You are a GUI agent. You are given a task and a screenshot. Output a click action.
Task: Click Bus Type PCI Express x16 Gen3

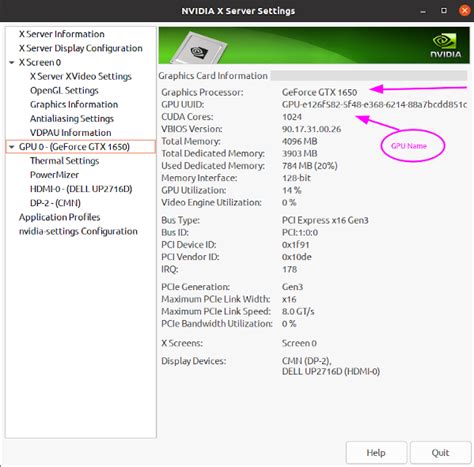click(x=325, y=220)
